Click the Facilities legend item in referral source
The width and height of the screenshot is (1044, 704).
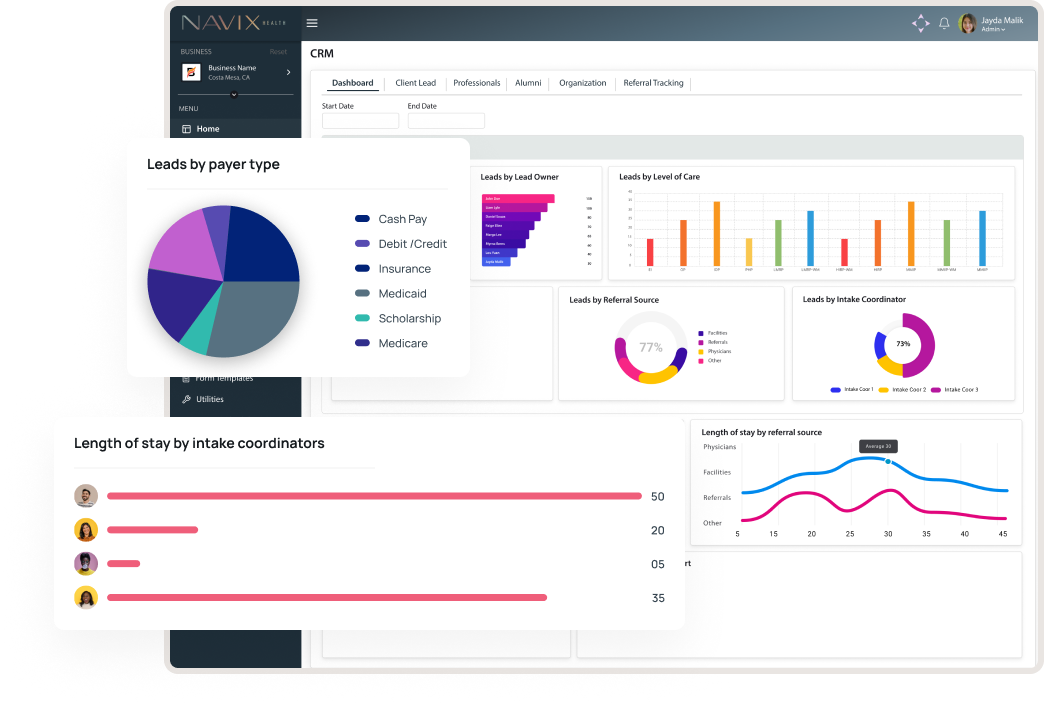[x=712, y=333]
